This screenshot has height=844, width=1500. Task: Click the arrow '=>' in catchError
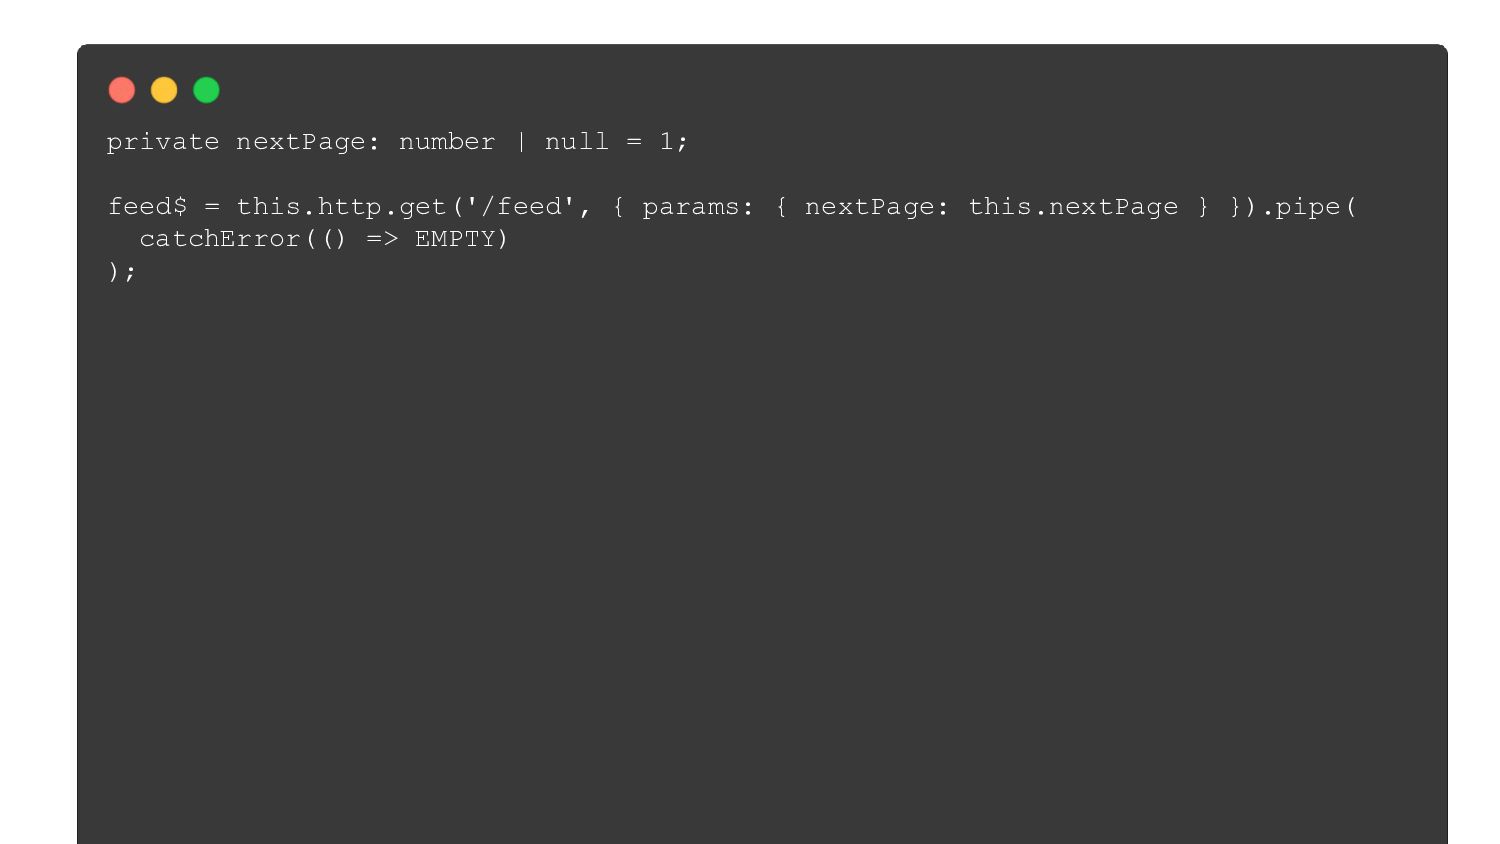(382, 239)
